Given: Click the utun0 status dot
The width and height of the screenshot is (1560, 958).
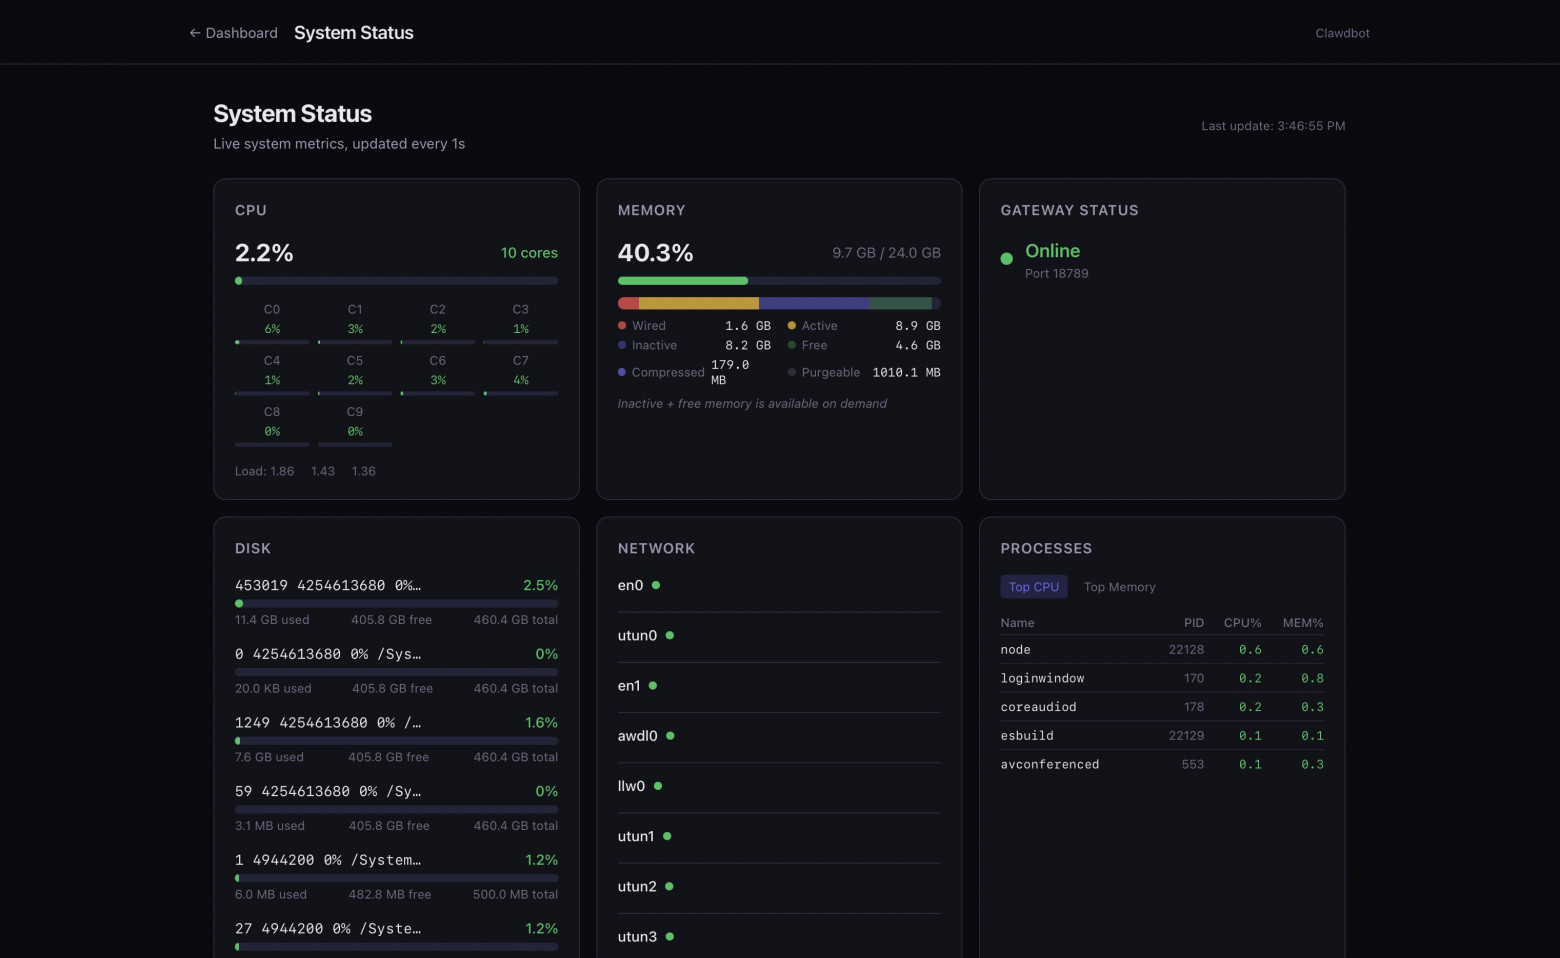Looking at the screenshot, I should tap(670, 635).
